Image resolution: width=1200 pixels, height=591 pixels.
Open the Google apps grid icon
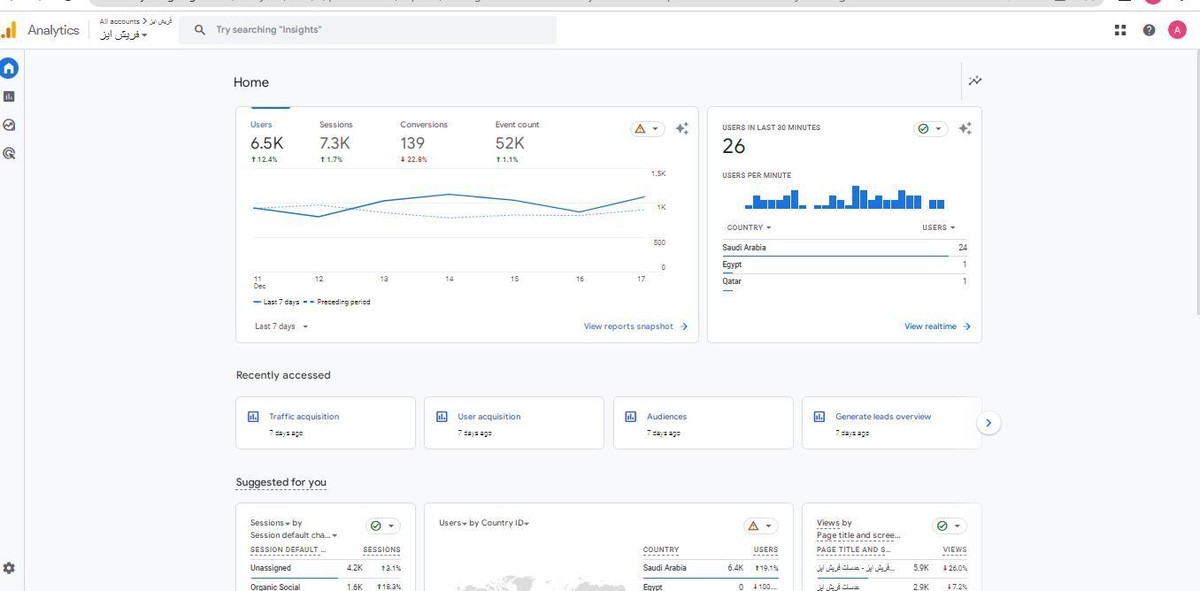tap(1120, 30)
